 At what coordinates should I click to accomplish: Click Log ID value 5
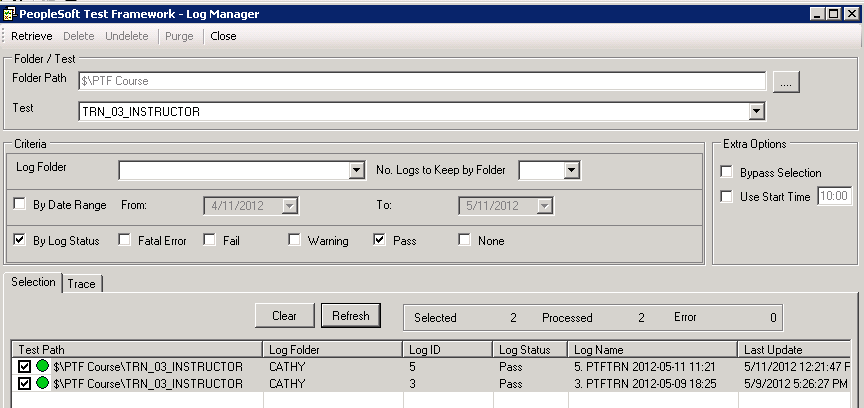coord(413,367)
